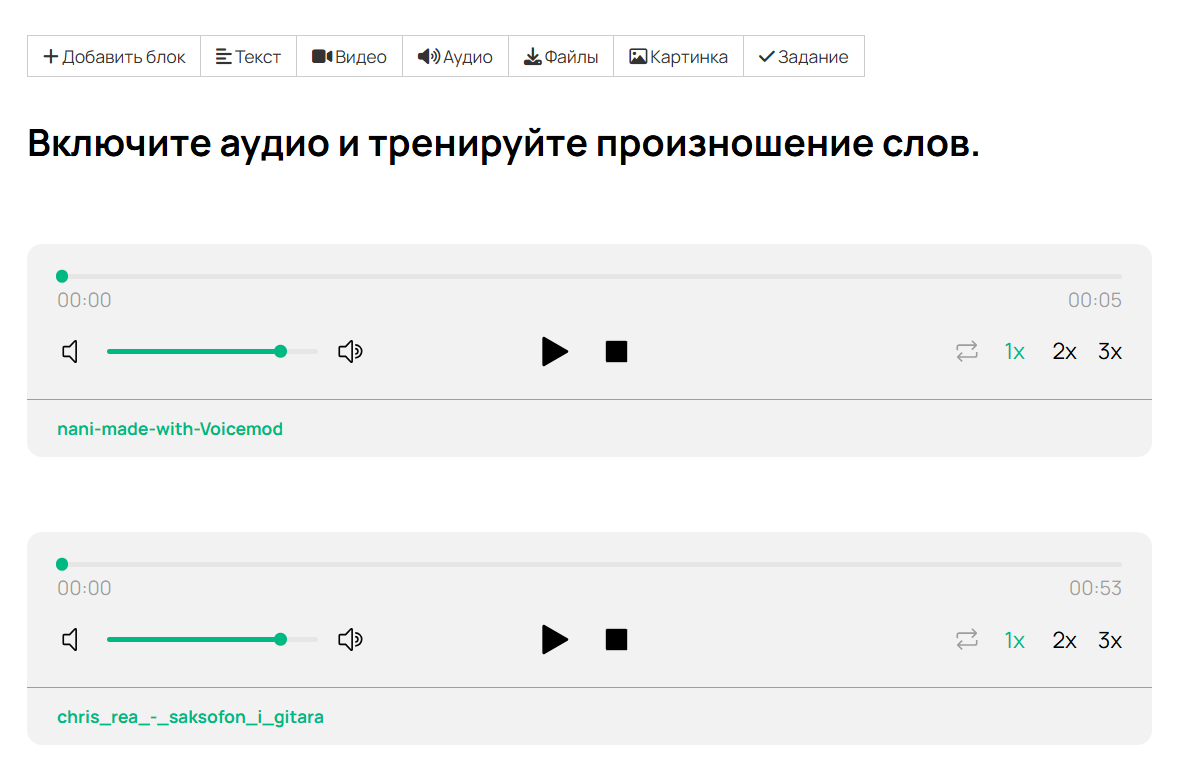Add a Видео block
This screenshot has height=767, width=1180.
(x=349, y=56)
